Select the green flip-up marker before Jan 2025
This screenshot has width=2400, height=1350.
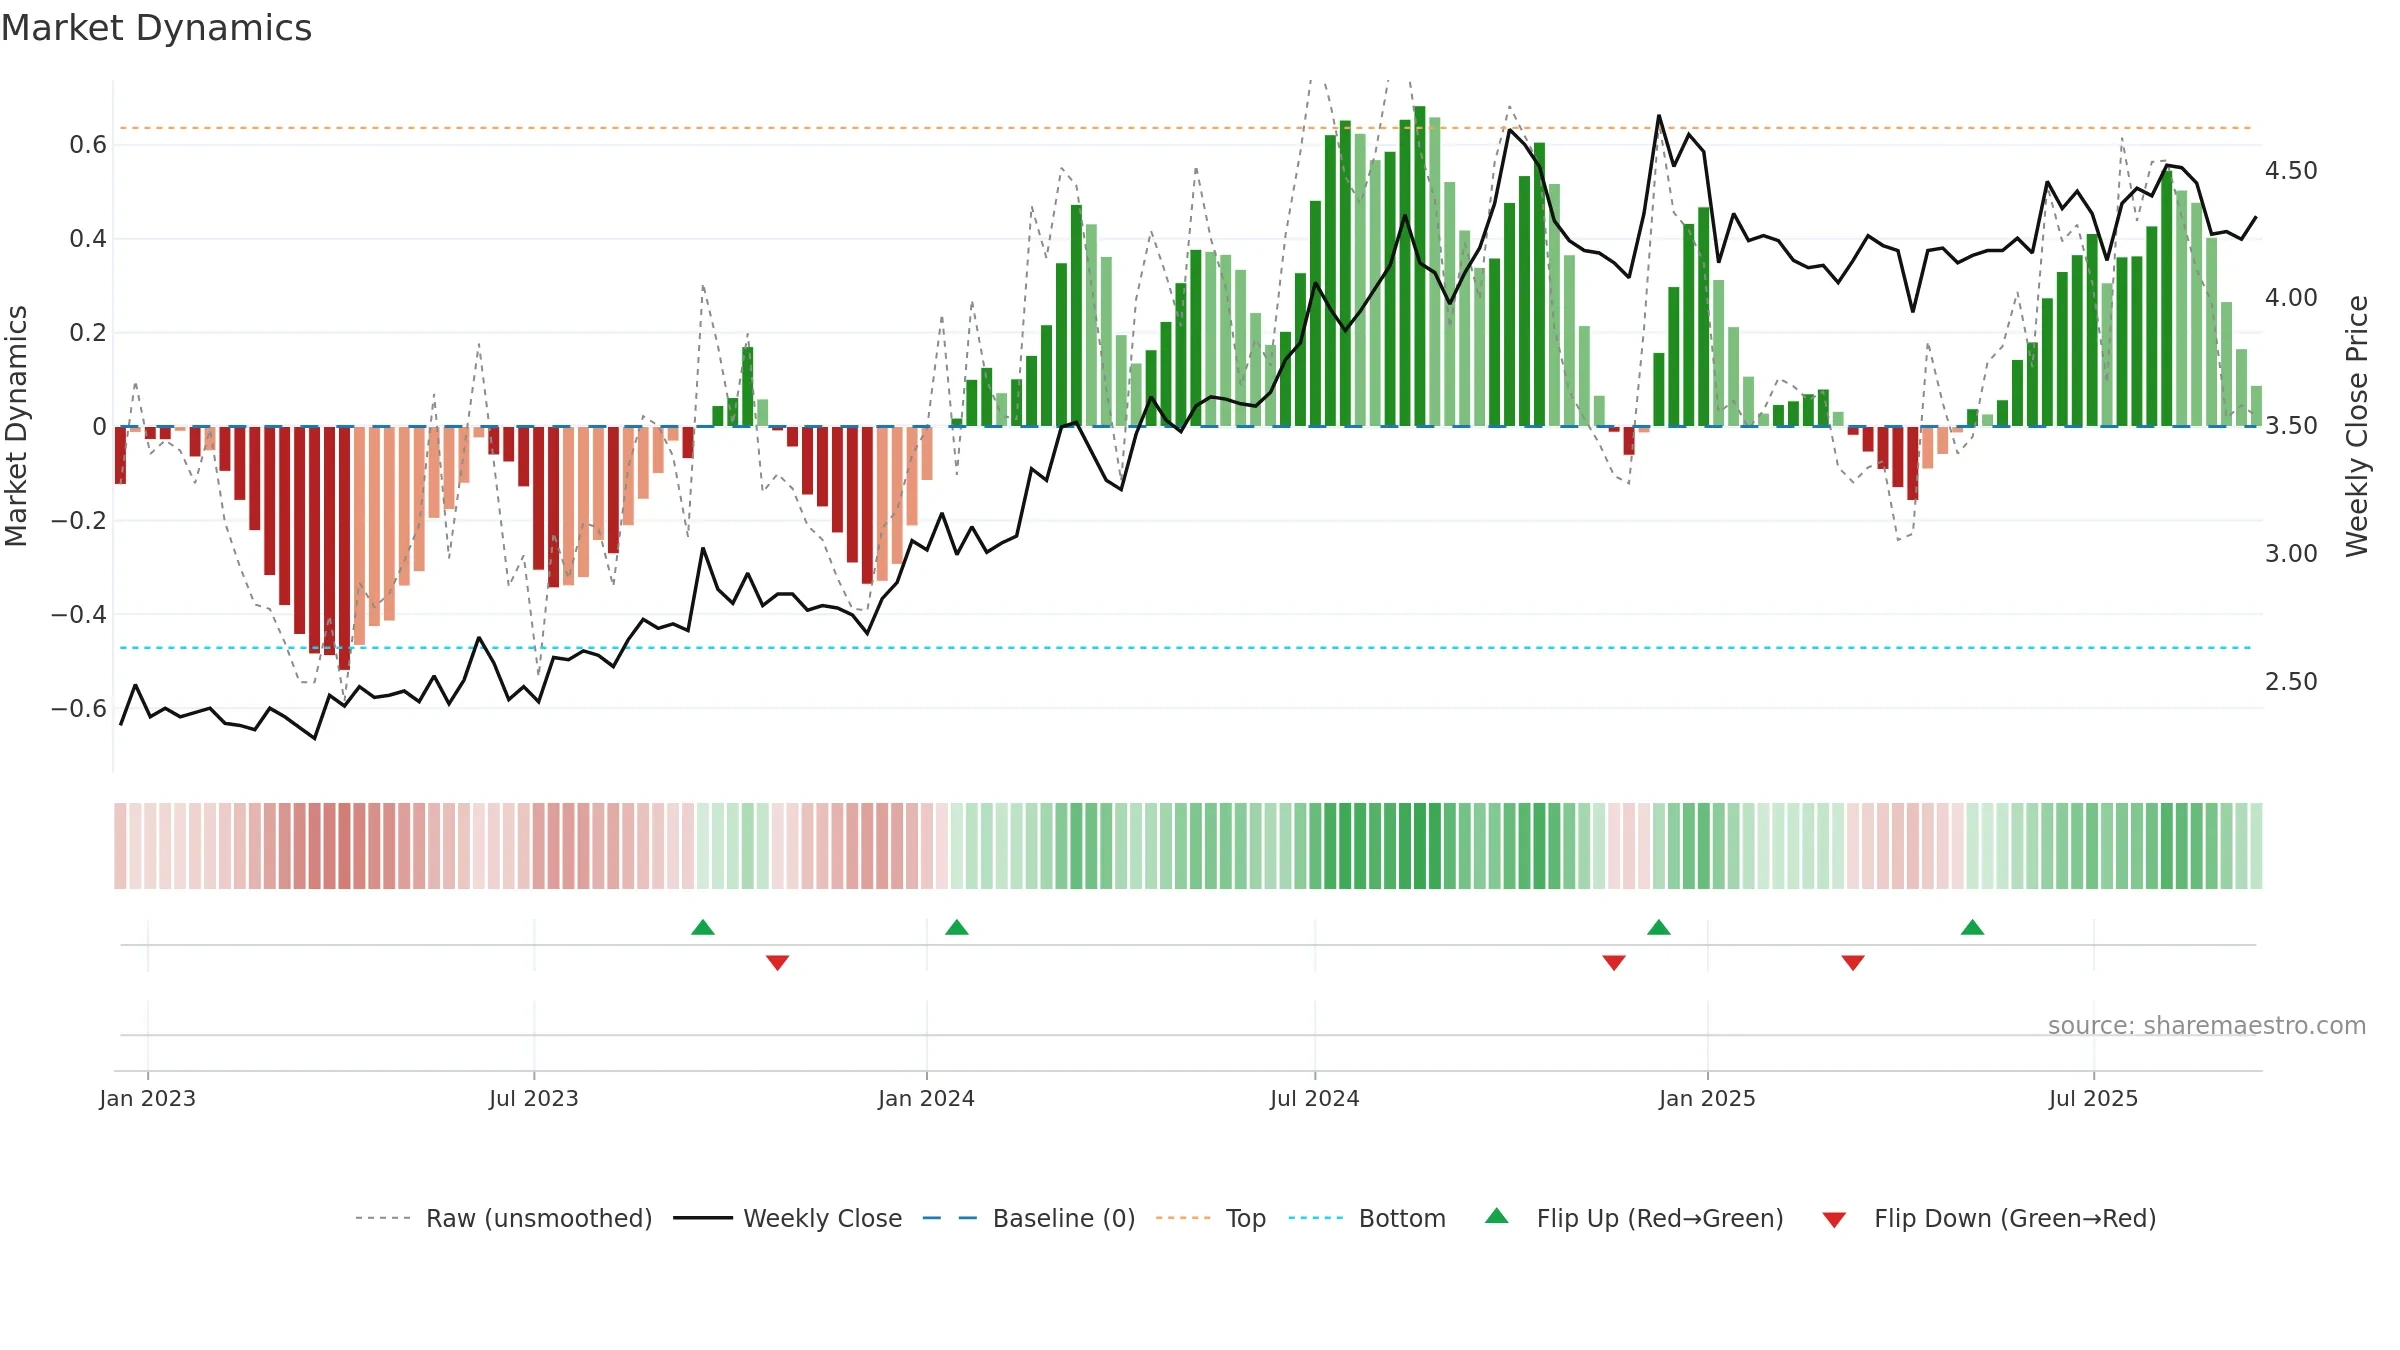coord(1659,927)
